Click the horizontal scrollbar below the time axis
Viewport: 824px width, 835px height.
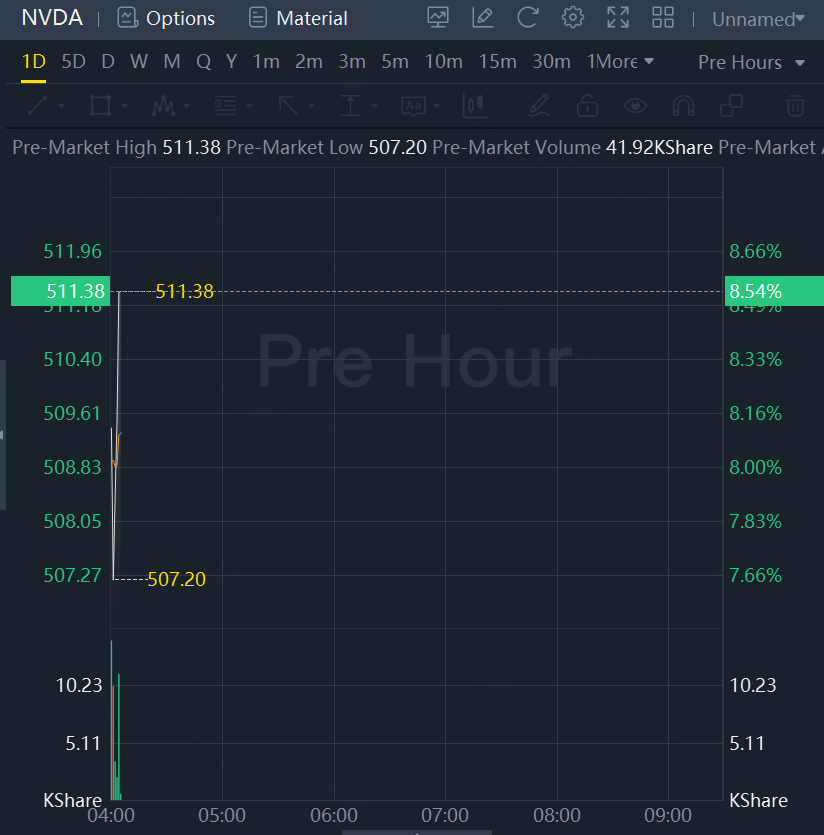(x=417, y=830)
